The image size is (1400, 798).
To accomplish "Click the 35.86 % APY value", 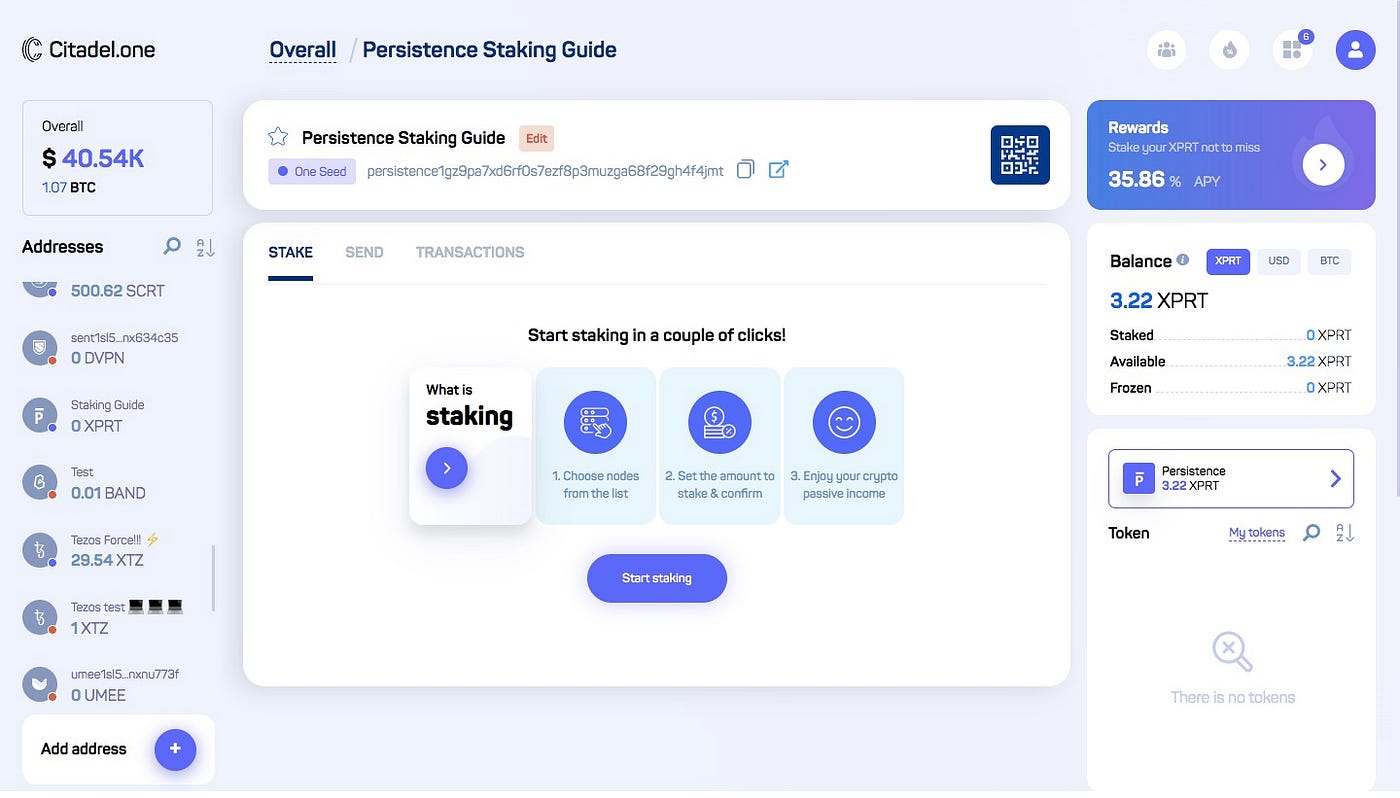I will (x=1164, y=180).
